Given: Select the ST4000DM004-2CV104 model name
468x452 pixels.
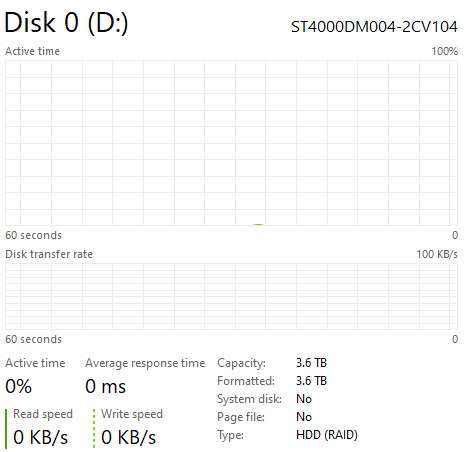Looking at the screenshot, I should coord(374,27).
